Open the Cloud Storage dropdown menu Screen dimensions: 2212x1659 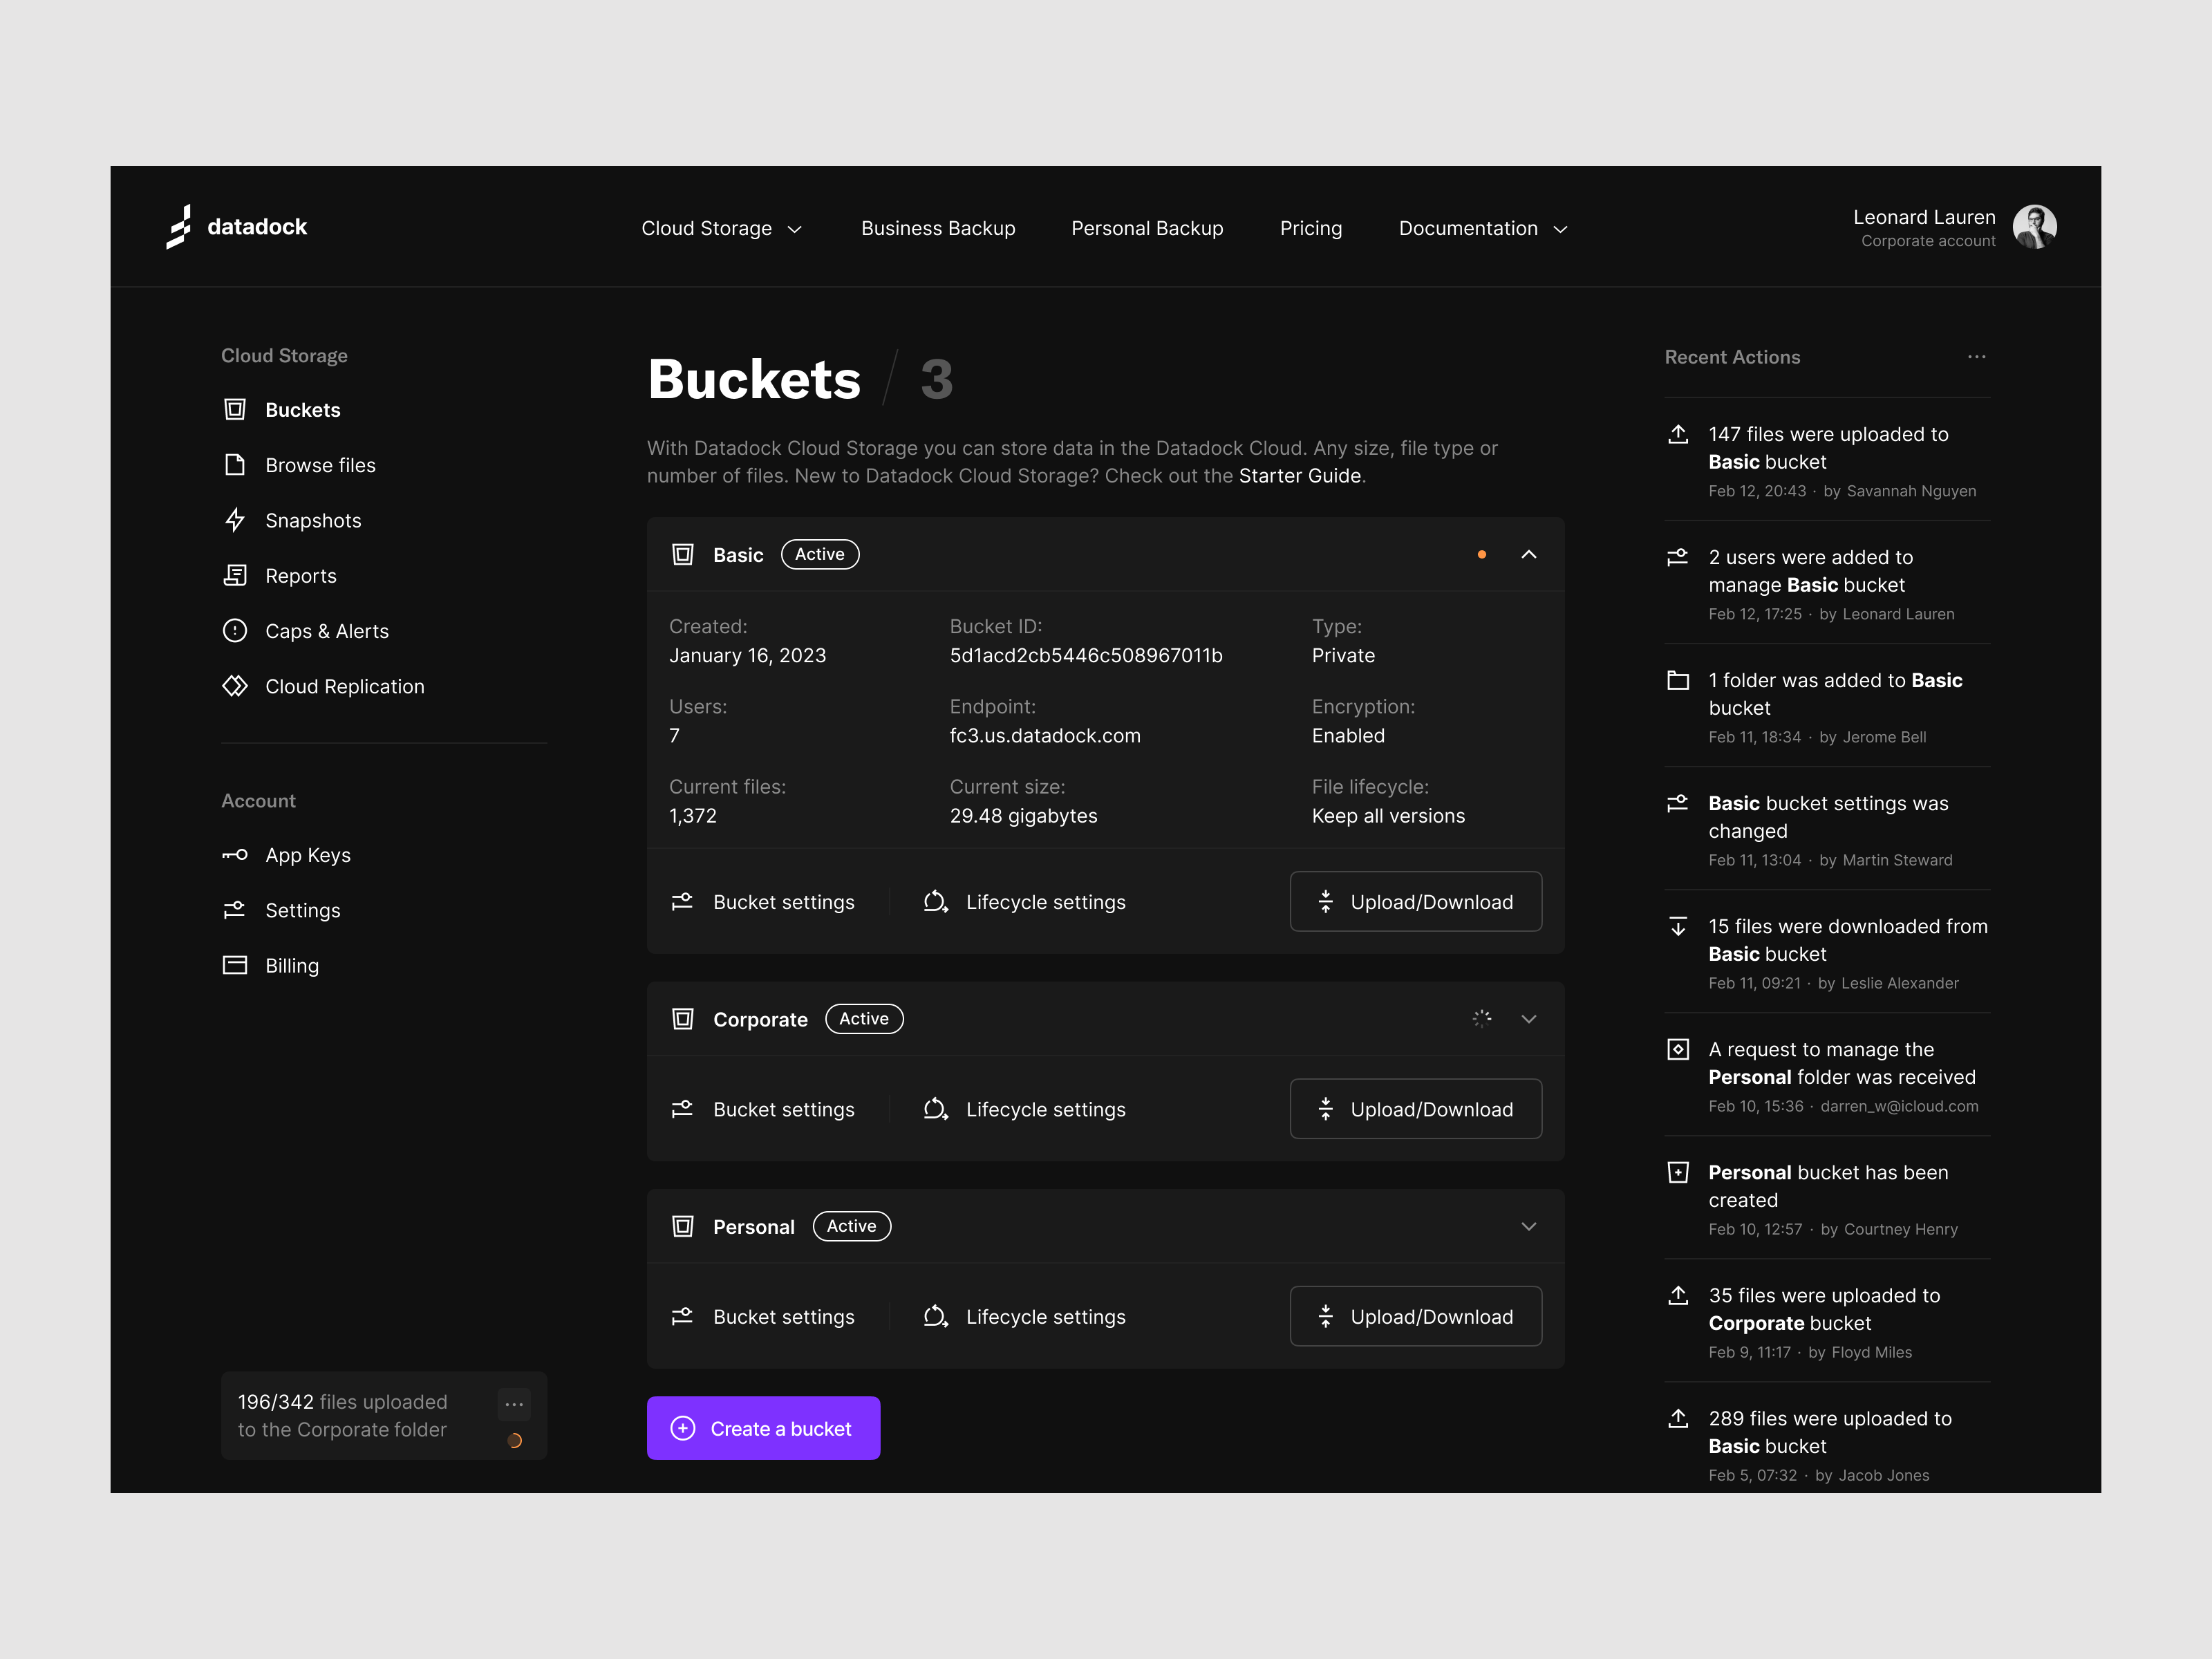pyautogui.click(x=720, y=228)
